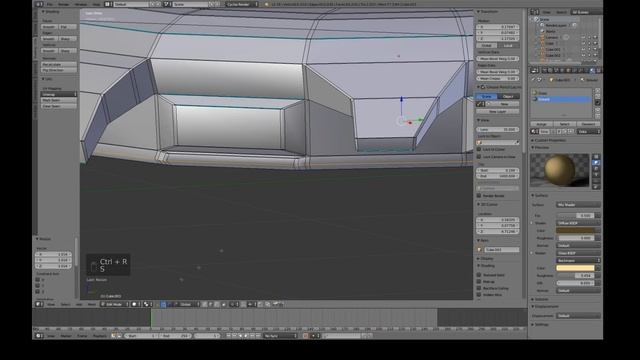Image resolution: width=640 pixels, height=360 pixels.
Task: Open the yellow Glass color swatch
Action: pyautogui.click(x=576, y=268)
